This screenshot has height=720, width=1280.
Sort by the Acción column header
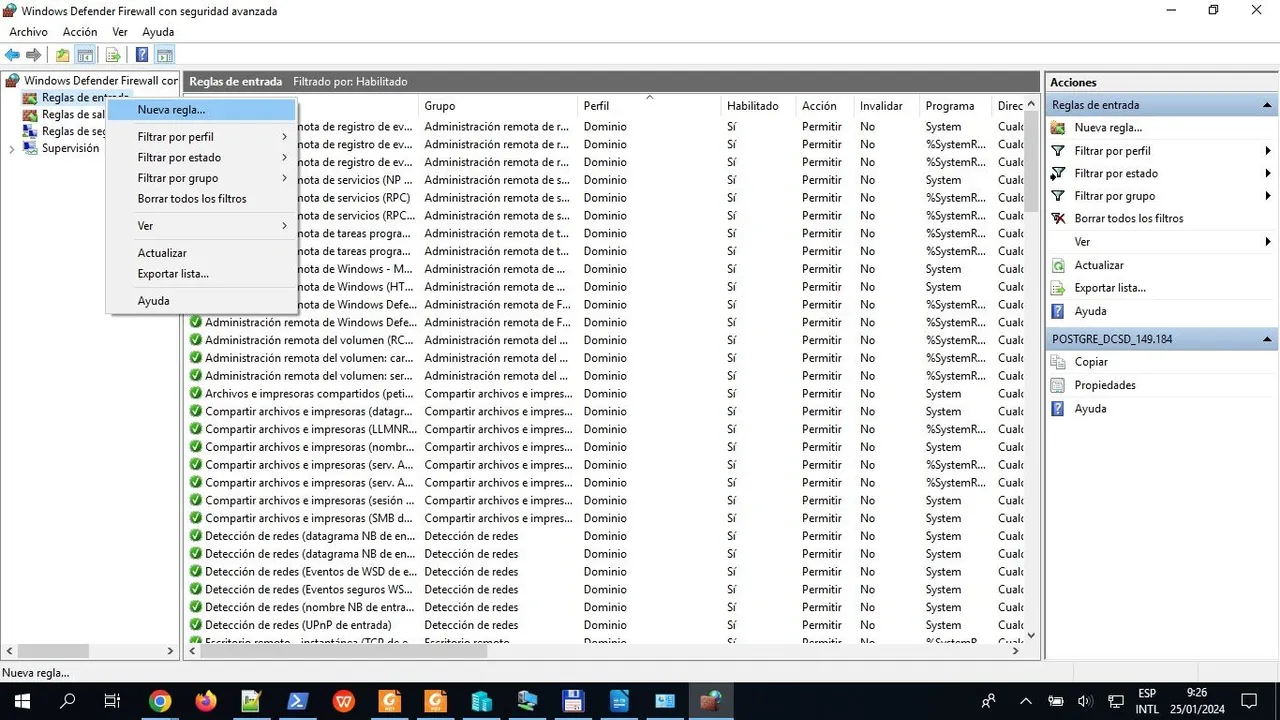click(x=824, y=106)
